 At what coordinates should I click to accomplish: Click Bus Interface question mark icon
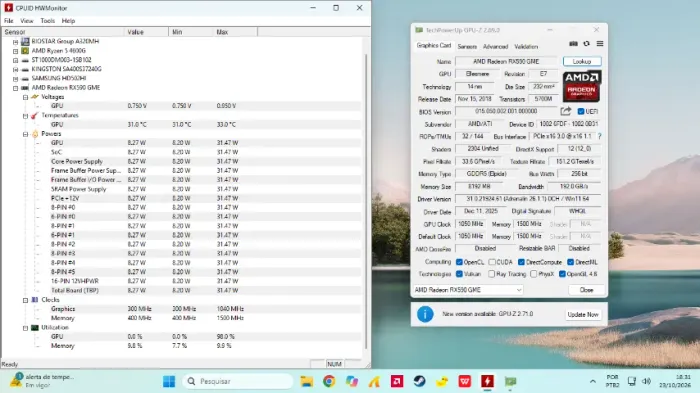click(599, 136)
